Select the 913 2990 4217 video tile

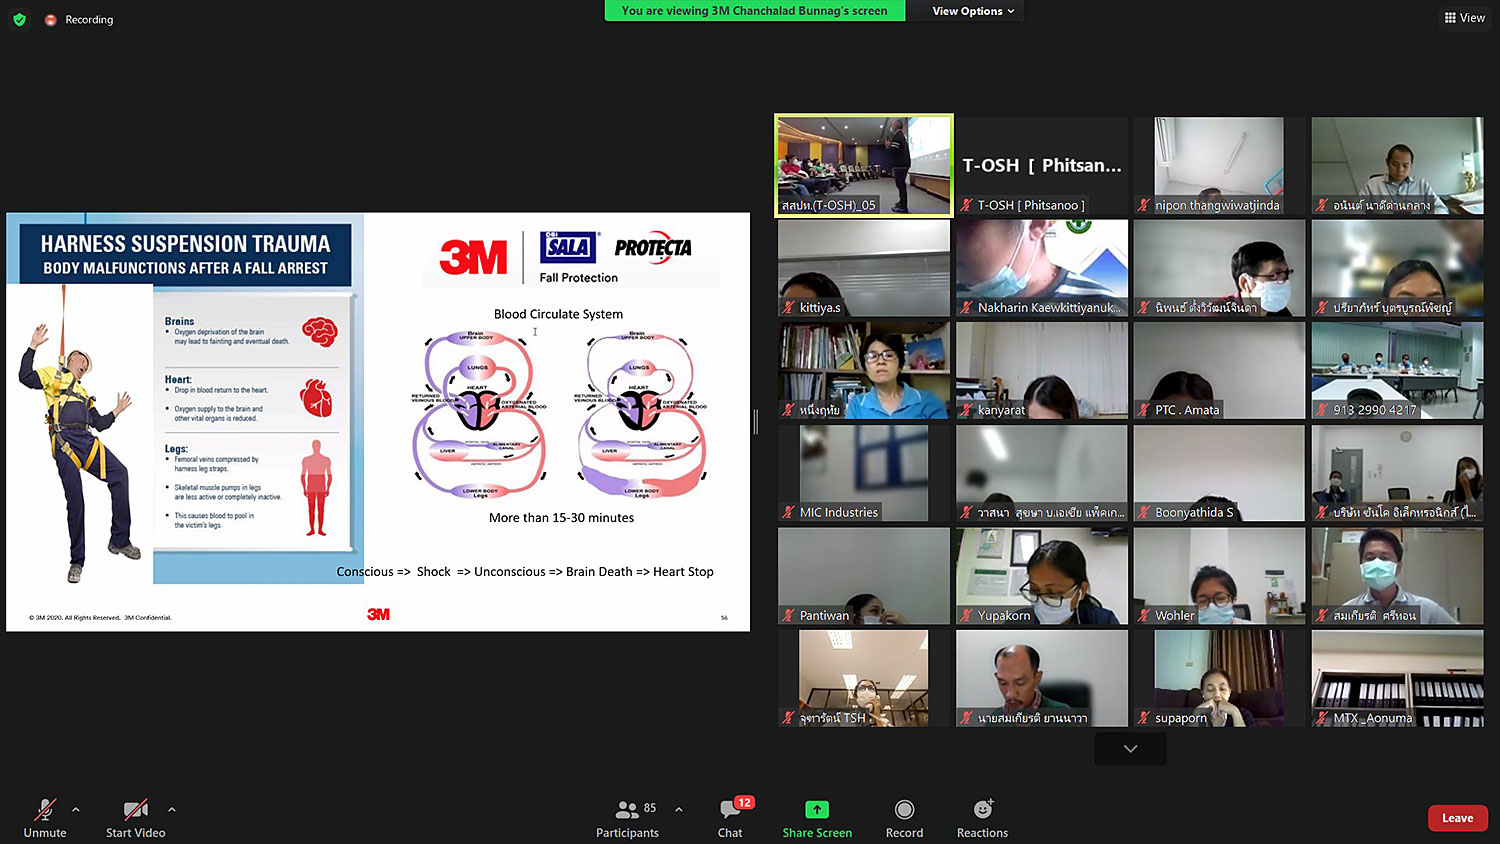pos(1397,371)
